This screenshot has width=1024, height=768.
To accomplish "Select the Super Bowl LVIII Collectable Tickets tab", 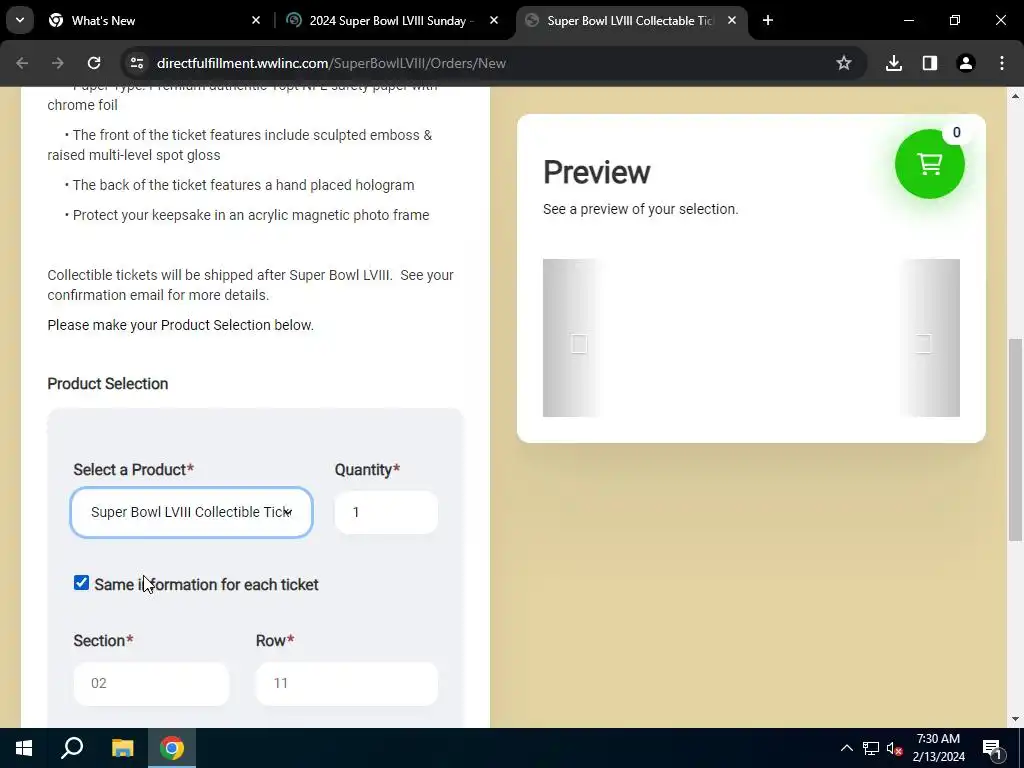I will point(632,21).
